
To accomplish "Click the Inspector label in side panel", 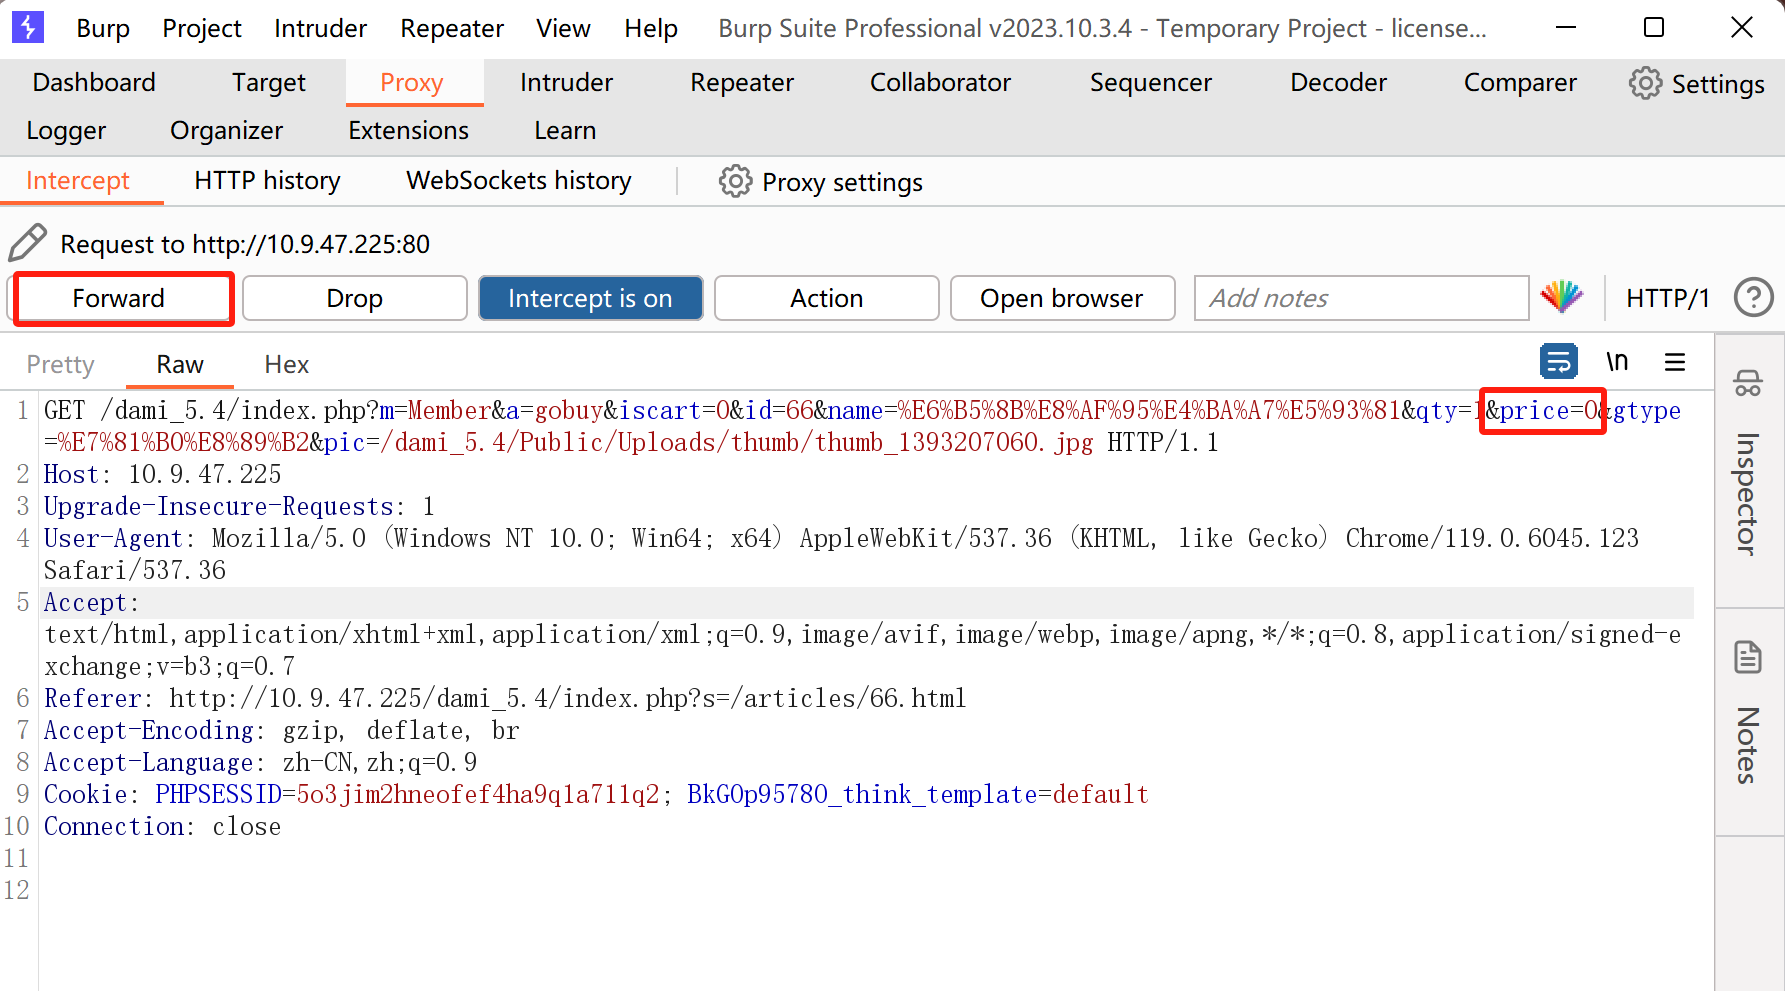I will (x=1748, y=493).
